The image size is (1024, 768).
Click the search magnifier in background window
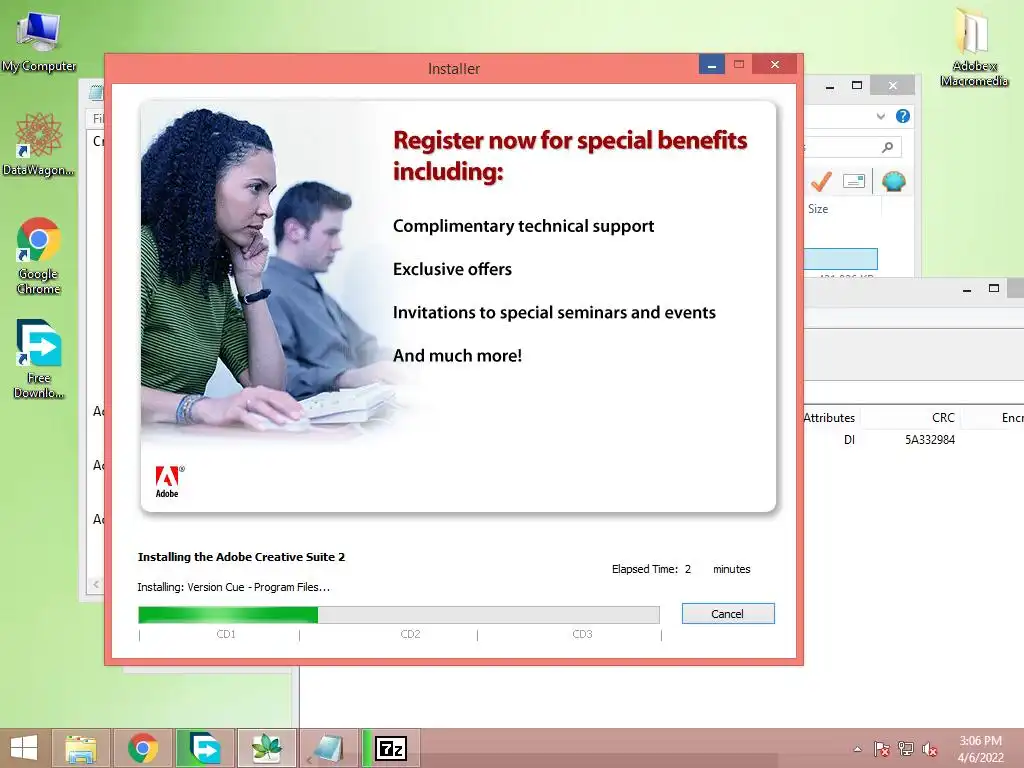pyautogui.click(x=887, y=147)
